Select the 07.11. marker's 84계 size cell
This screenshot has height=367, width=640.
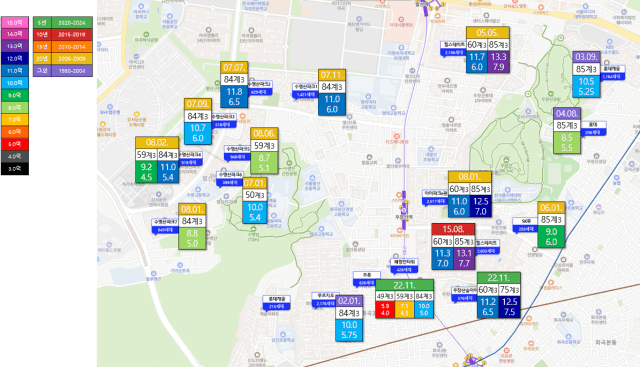click(x=332, y=87)
